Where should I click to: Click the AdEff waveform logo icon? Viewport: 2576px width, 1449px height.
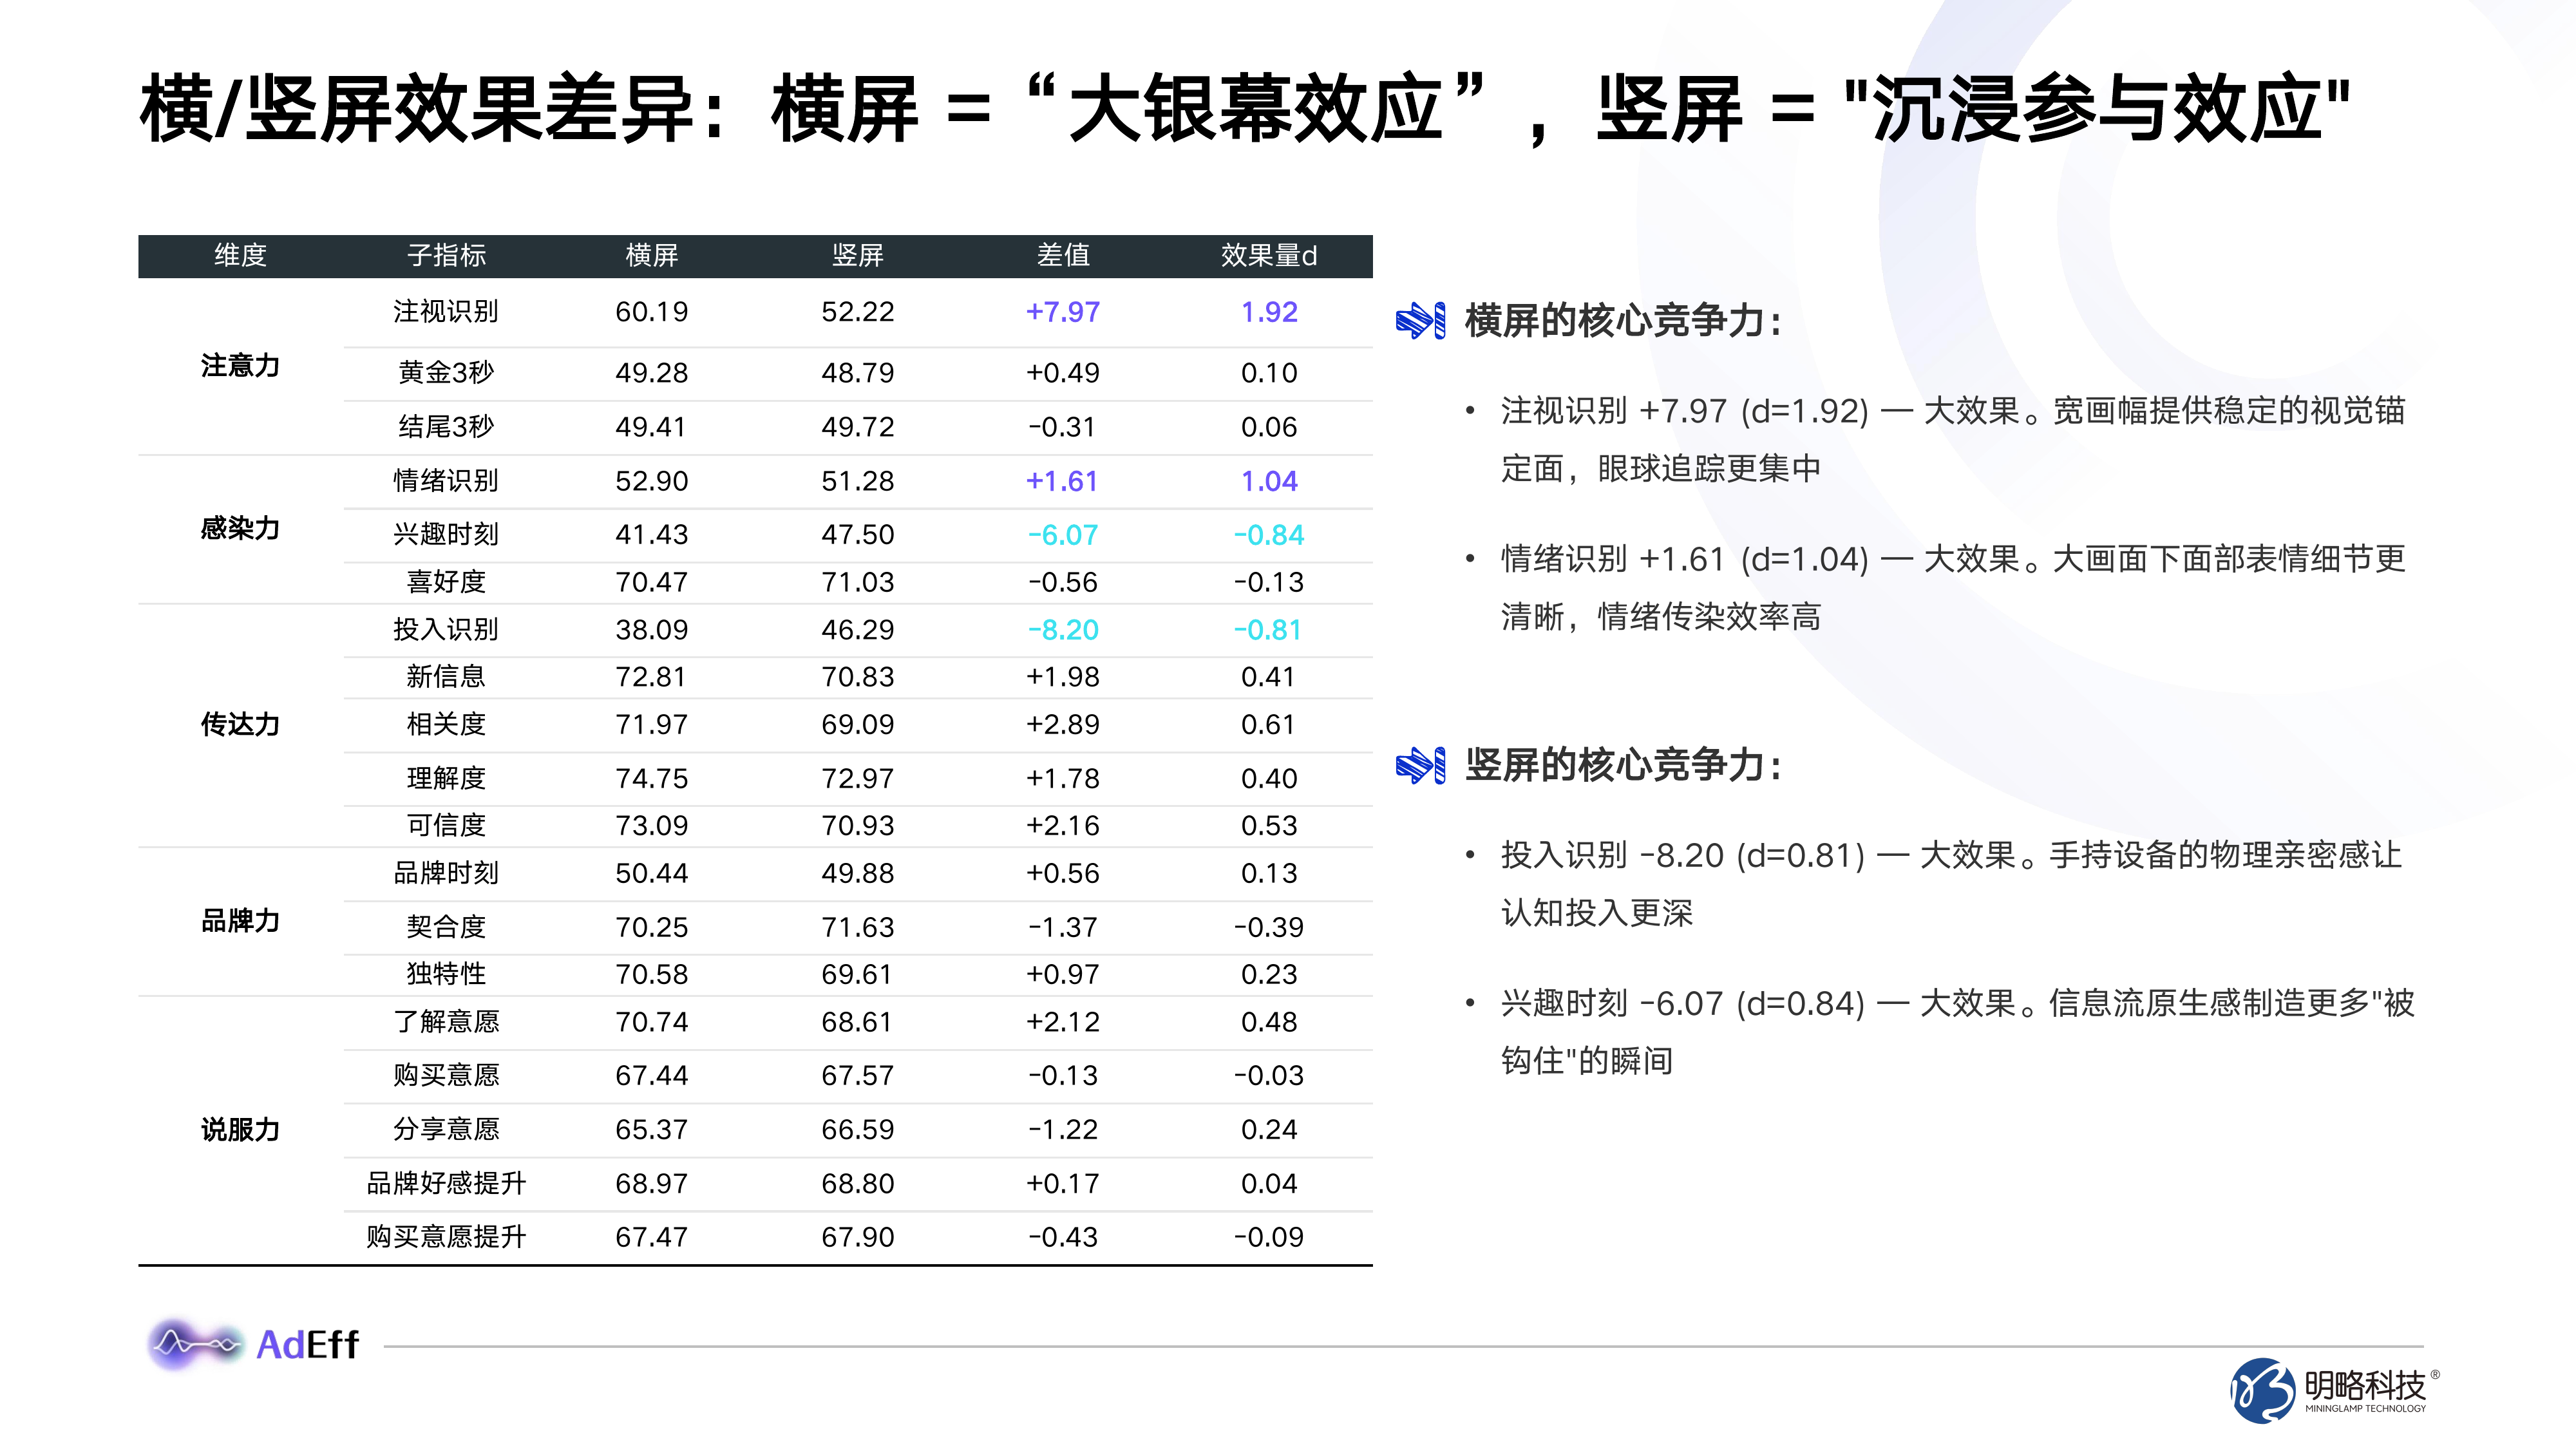pyautogui.click(x=196, y=1344)
